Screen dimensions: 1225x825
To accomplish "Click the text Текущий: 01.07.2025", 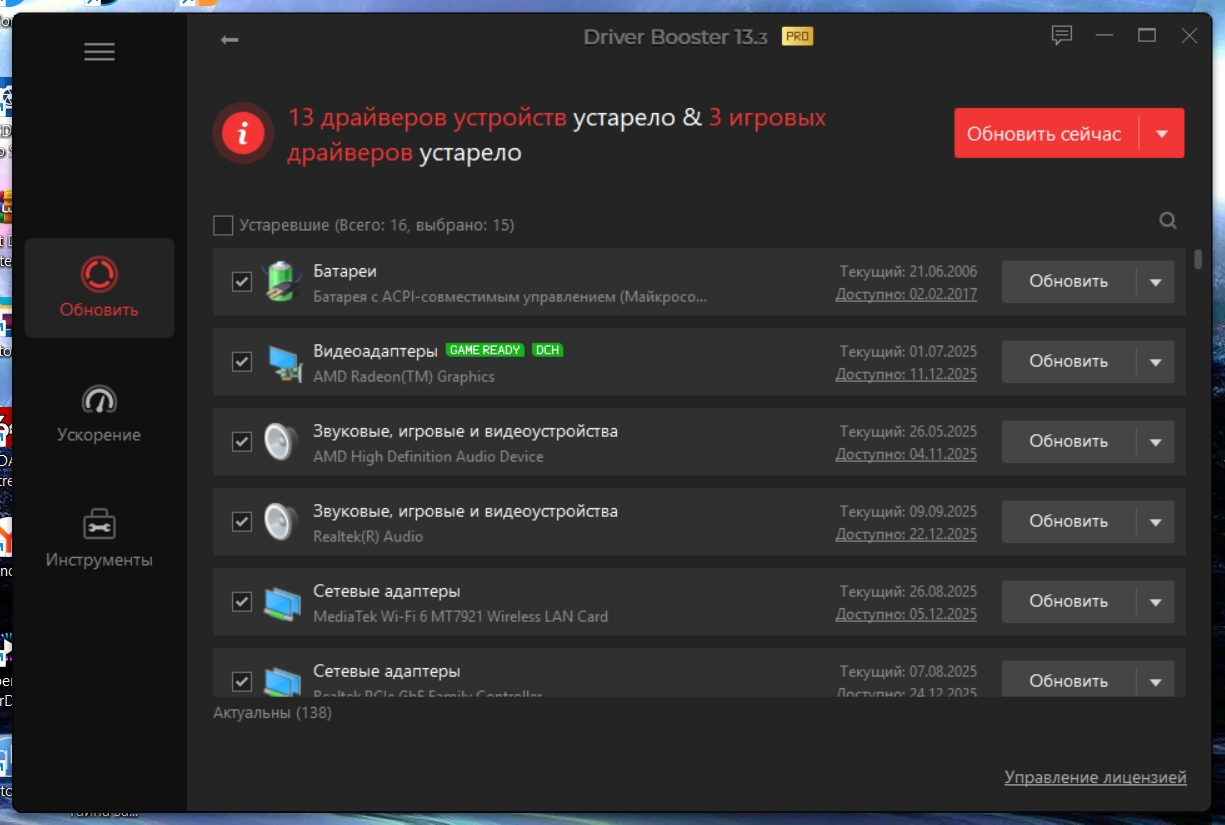I will (x=908, y=351).
